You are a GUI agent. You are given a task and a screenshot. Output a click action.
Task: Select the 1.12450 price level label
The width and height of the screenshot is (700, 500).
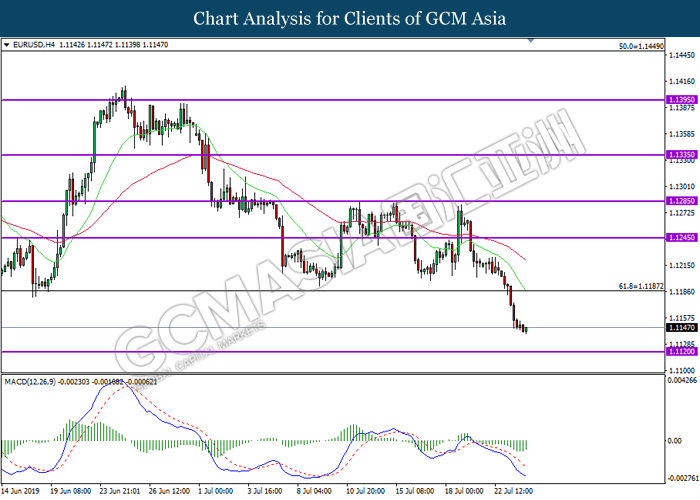pyautogui.click(x=681, y=238)
